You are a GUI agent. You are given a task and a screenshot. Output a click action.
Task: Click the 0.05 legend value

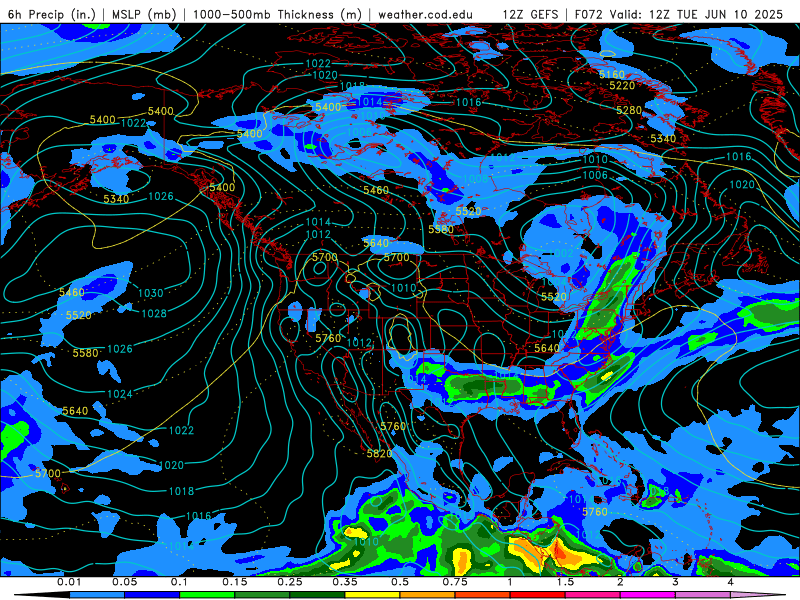tap(124, 582)
